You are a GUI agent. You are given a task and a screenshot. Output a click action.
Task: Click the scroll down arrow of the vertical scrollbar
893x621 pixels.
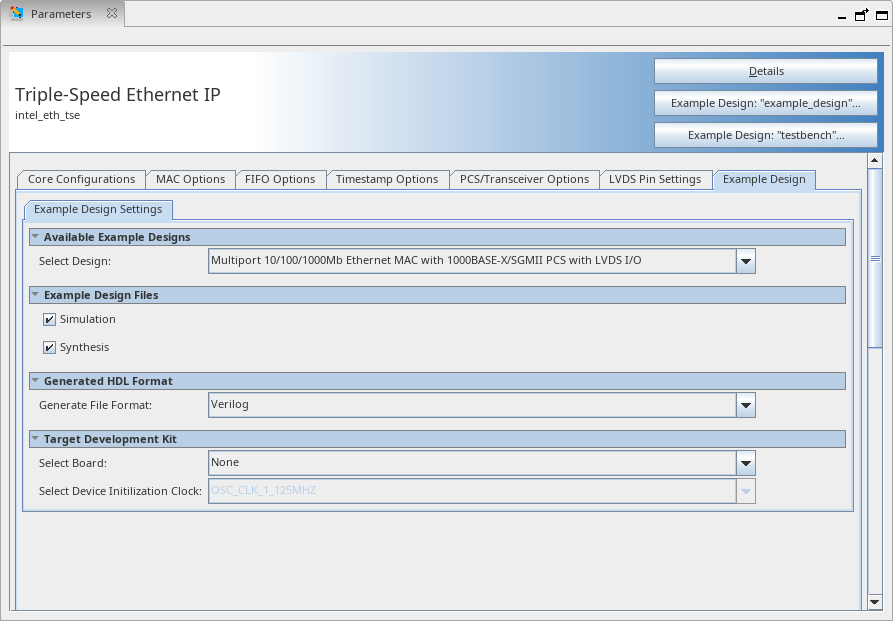[x=875, y=602]
